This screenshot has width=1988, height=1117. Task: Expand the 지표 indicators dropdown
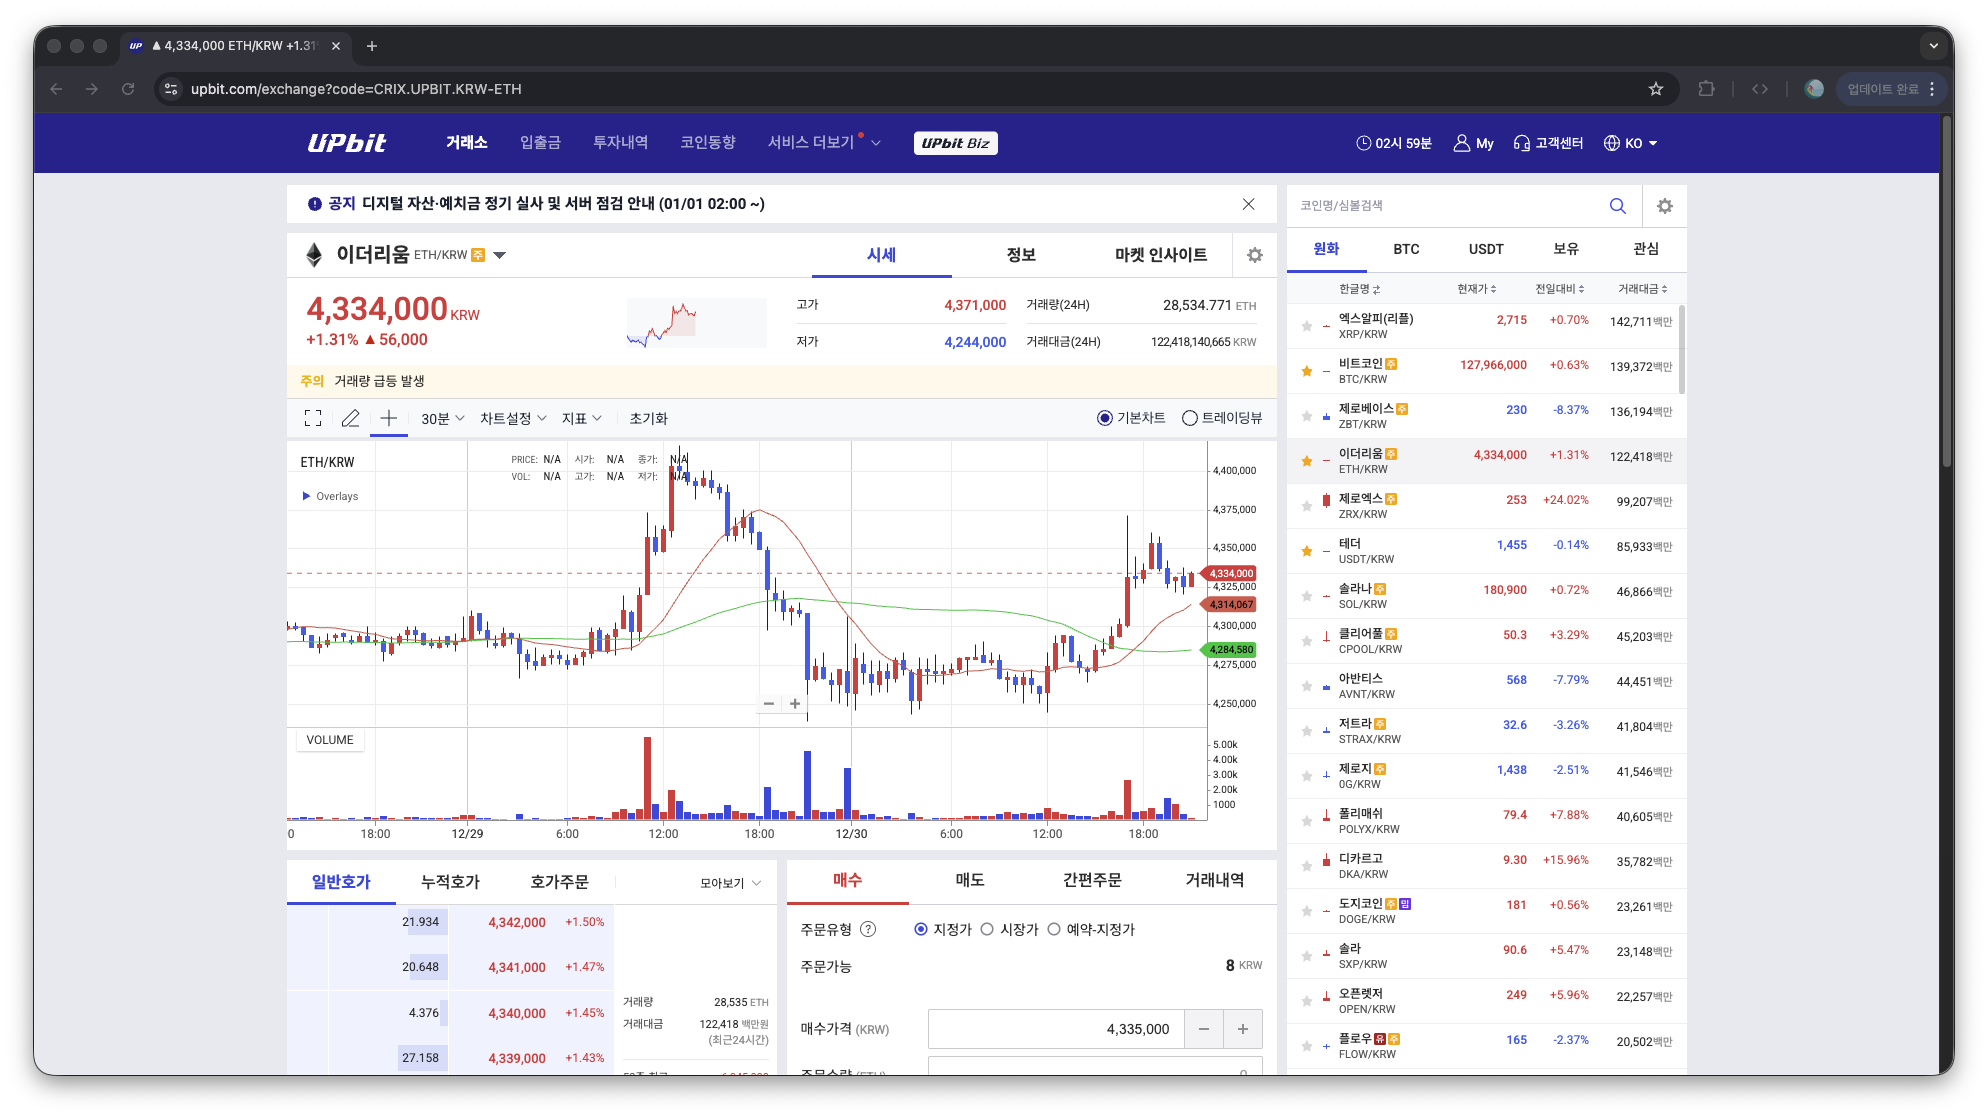[x=581, y=419]
